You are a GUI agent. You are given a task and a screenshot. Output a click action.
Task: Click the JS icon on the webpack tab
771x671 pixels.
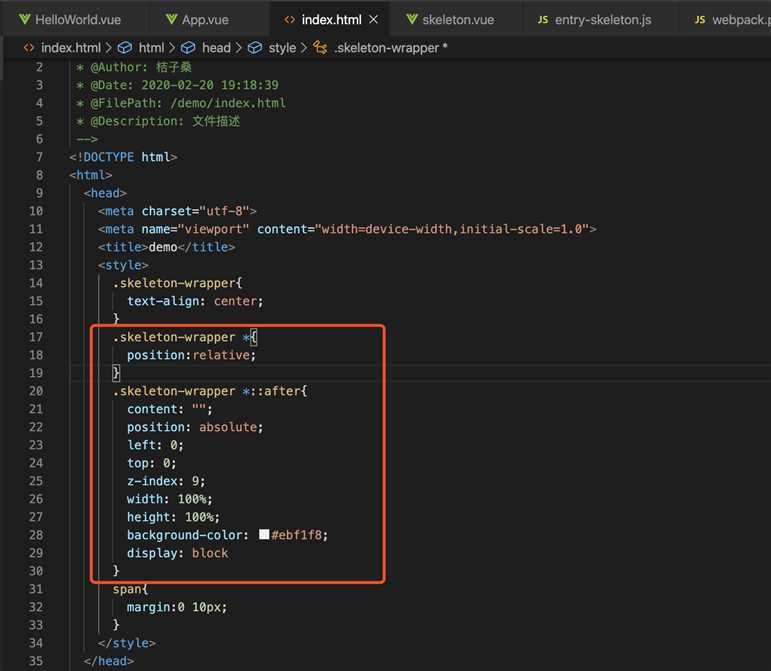[x=700, y=20]
